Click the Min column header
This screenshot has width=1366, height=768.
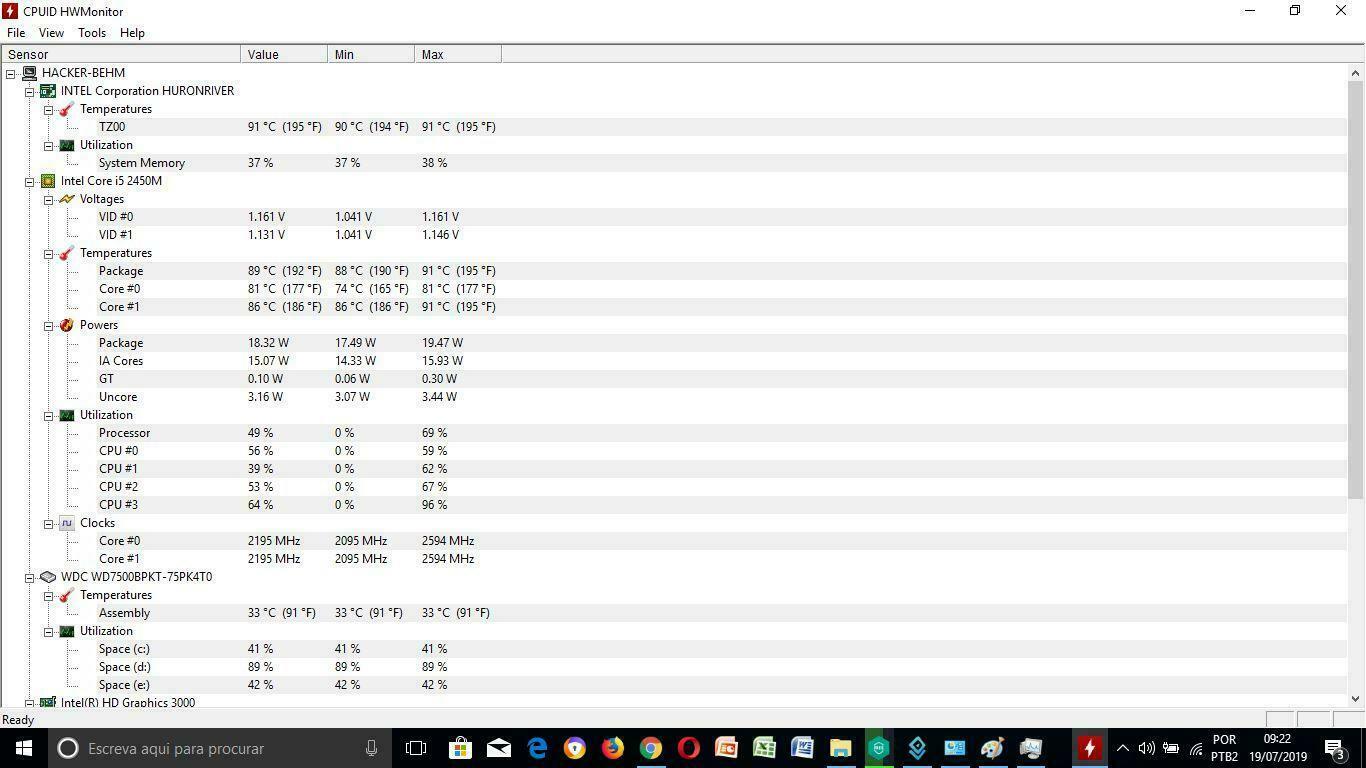tap(371, 54)
